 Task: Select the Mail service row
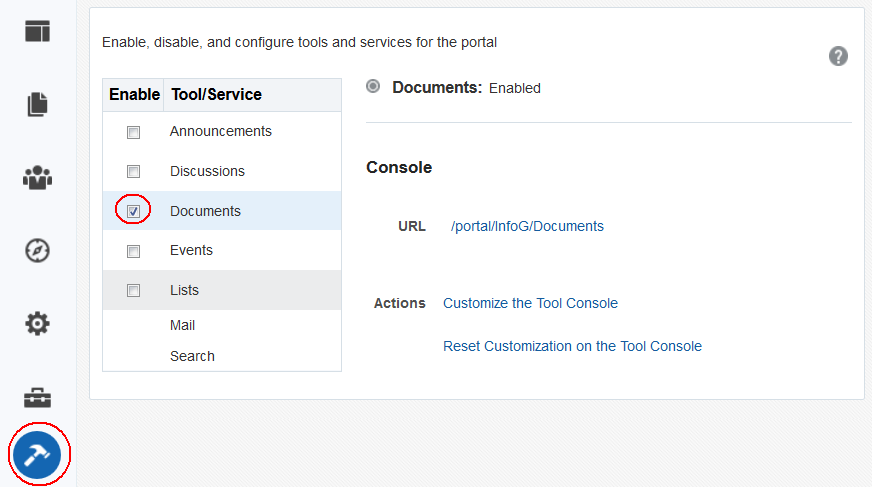(x=182, y=325)
